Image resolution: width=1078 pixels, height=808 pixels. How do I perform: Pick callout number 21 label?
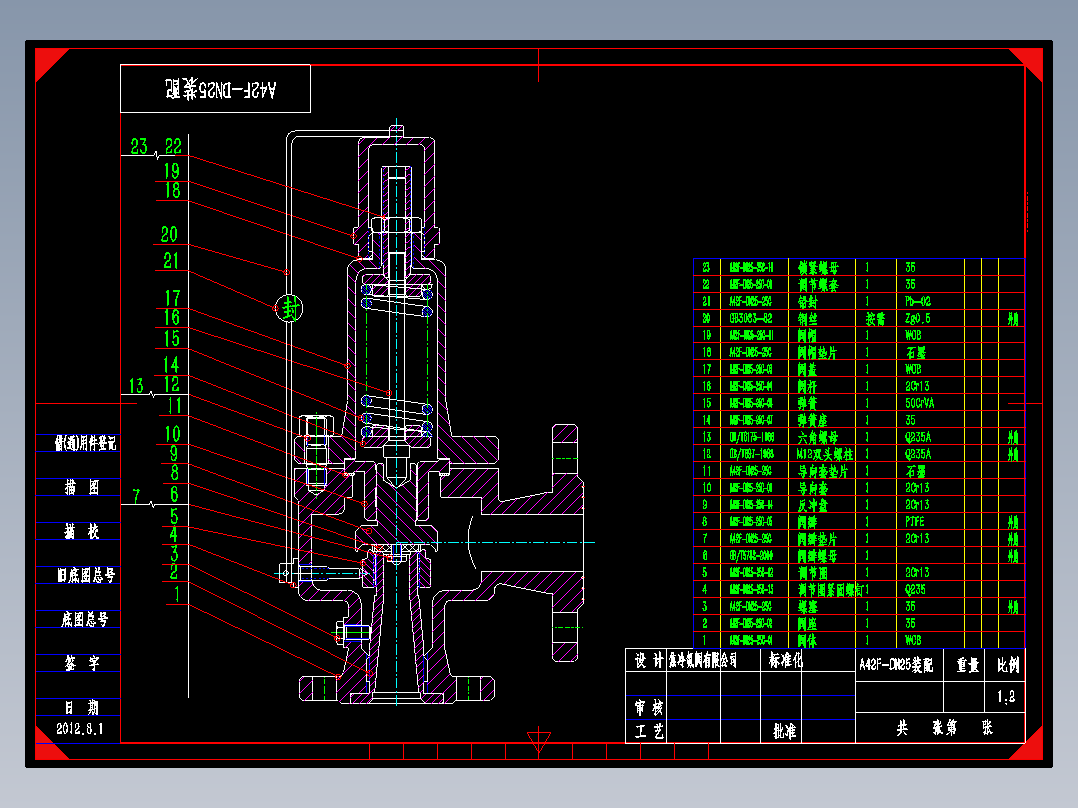point(170,261)
